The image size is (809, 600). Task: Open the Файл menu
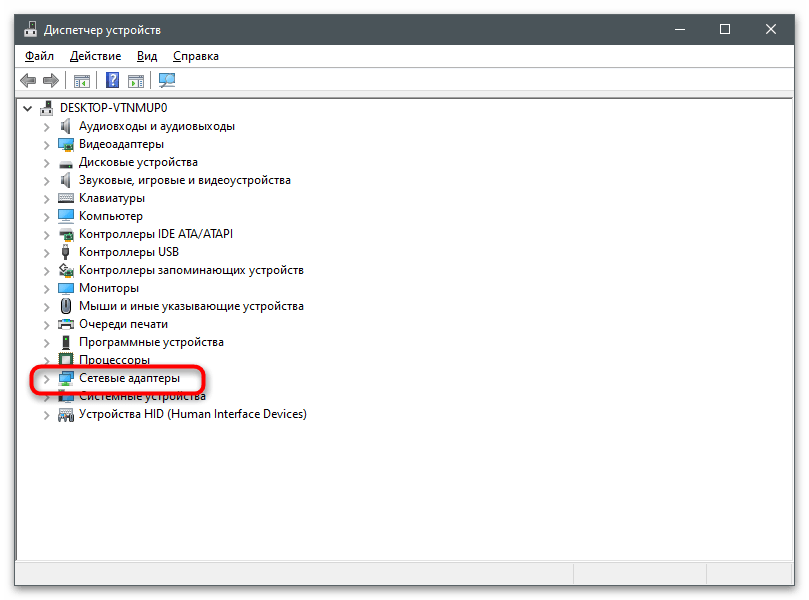[39, 56]
